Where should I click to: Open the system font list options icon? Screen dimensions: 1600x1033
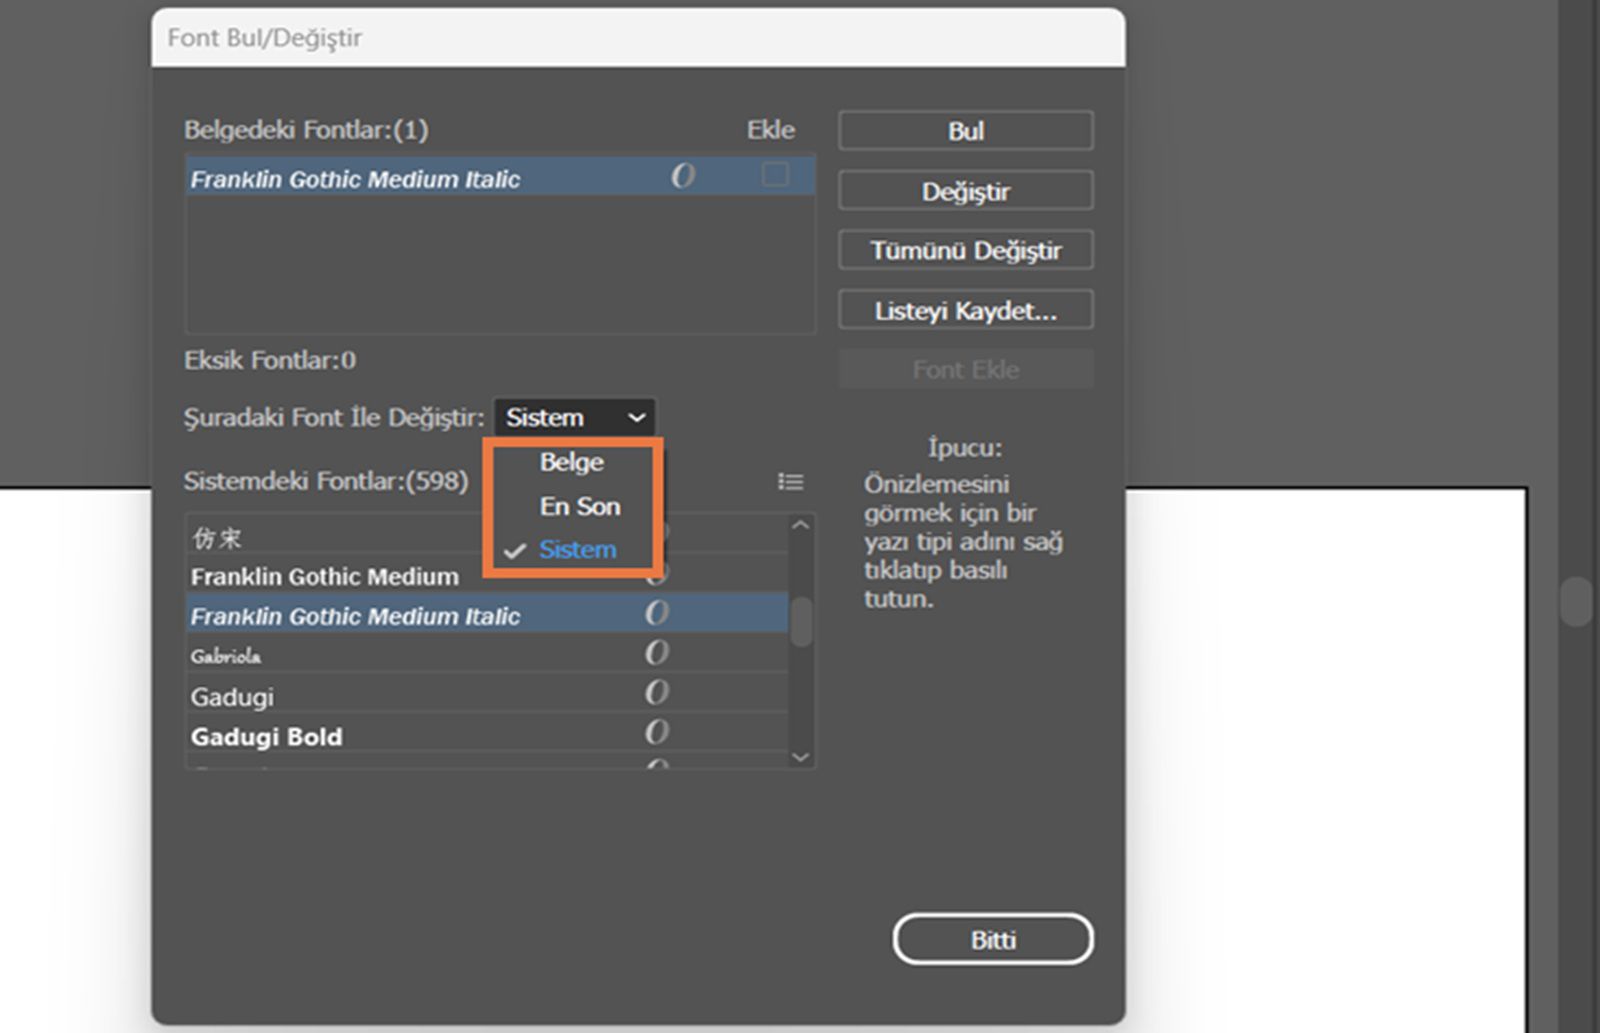pos(791,482)
